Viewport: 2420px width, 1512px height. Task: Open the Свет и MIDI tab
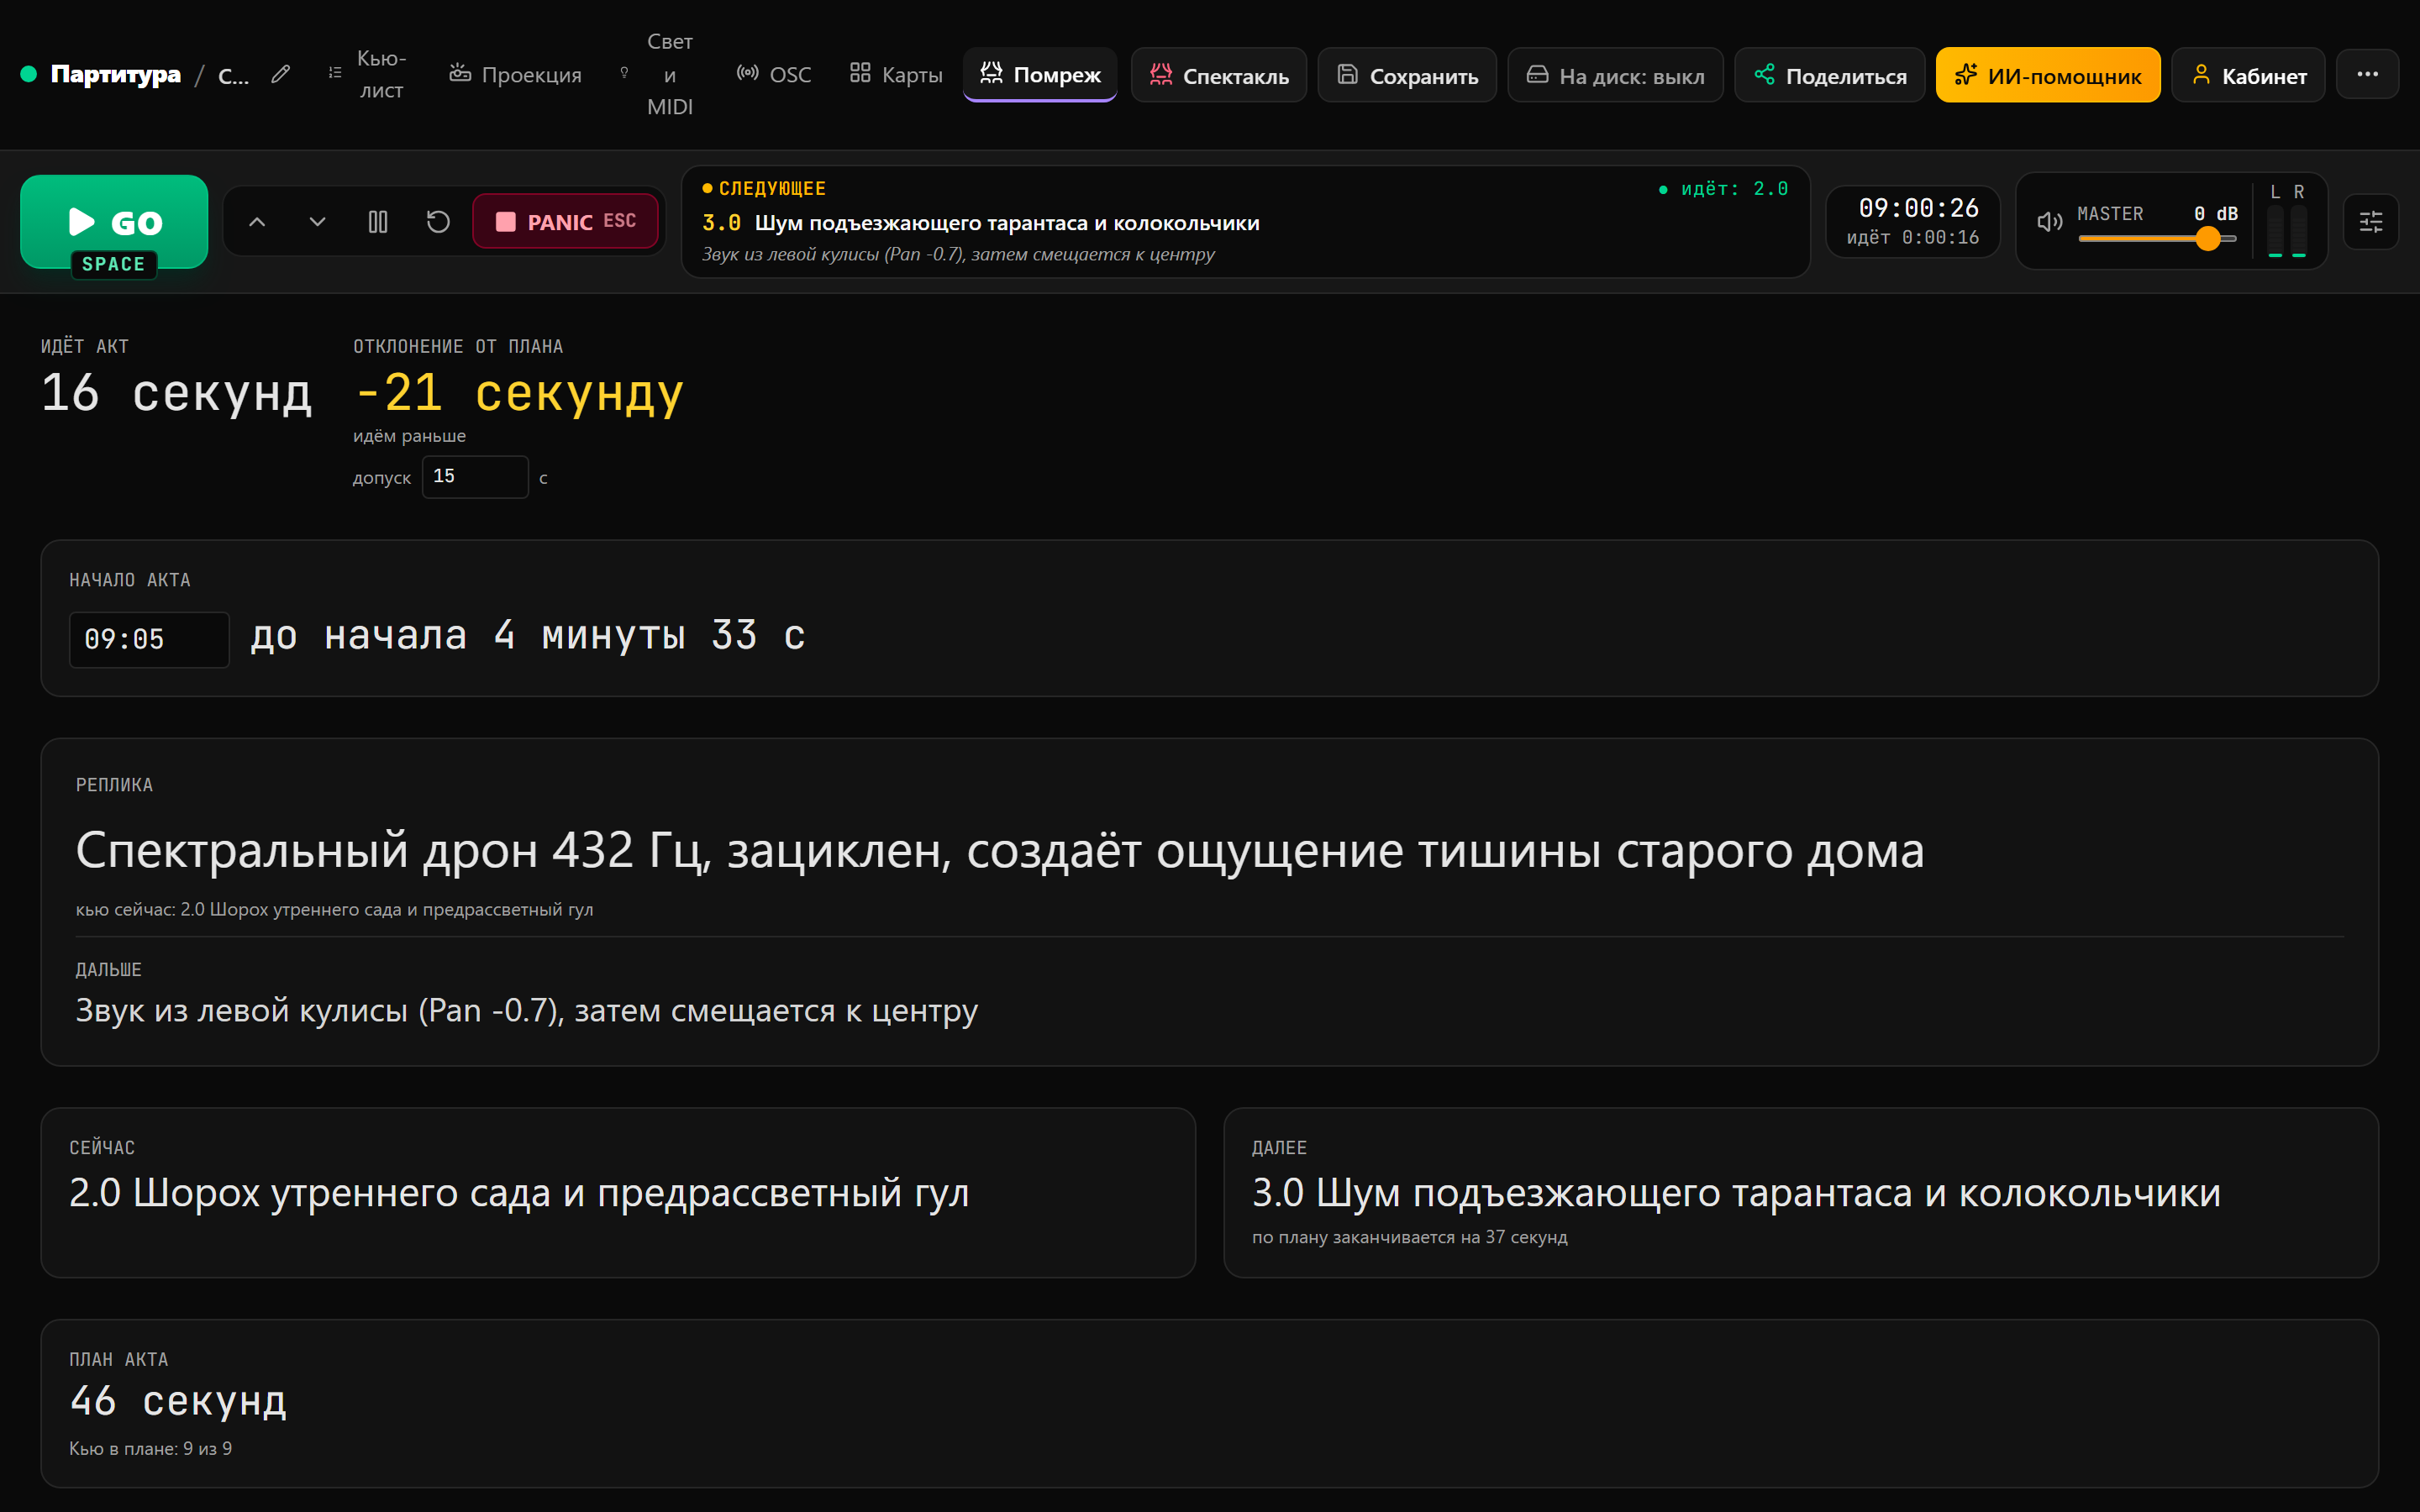(x=658, y=74)
